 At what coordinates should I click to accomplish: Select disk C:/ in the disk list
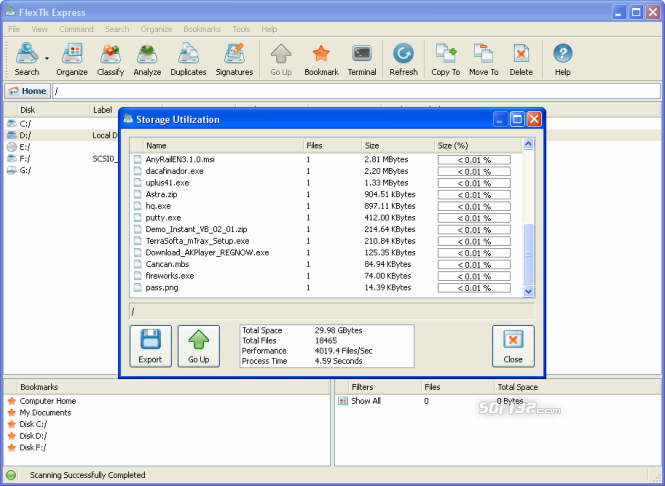[61, 124]
